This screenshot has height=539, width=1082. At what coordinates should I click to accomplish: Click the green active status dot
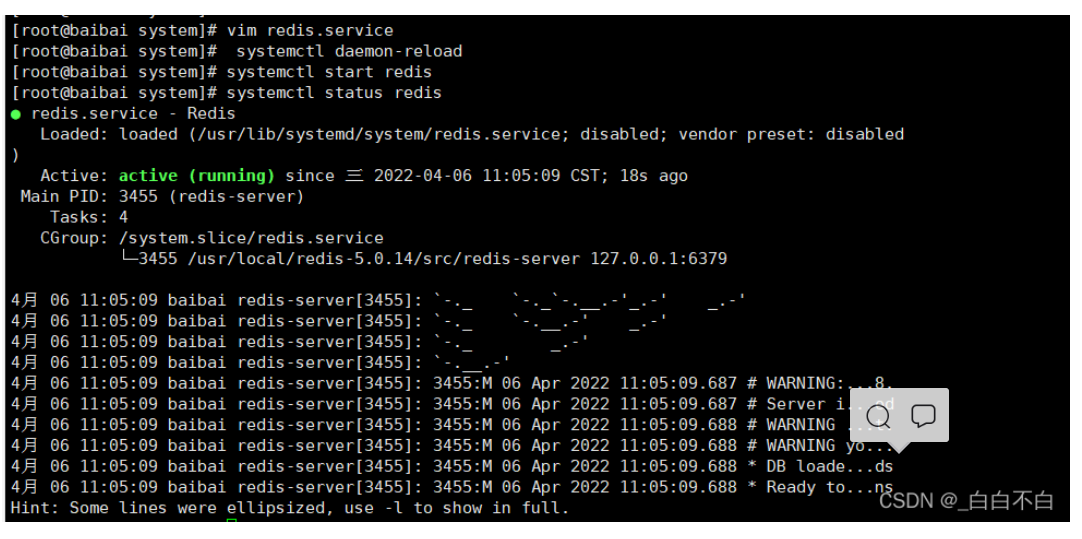click(16, 114)
